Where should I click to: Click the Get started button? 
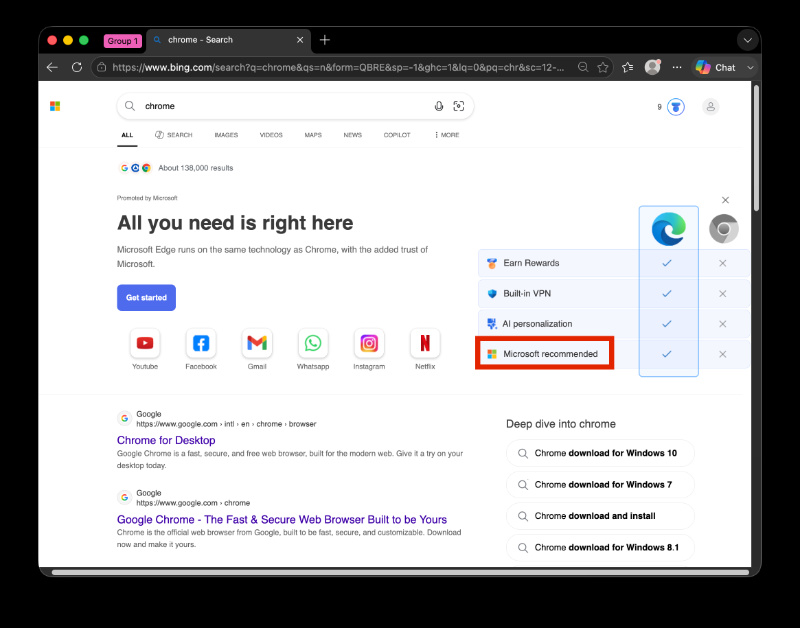tap(146, 297)
